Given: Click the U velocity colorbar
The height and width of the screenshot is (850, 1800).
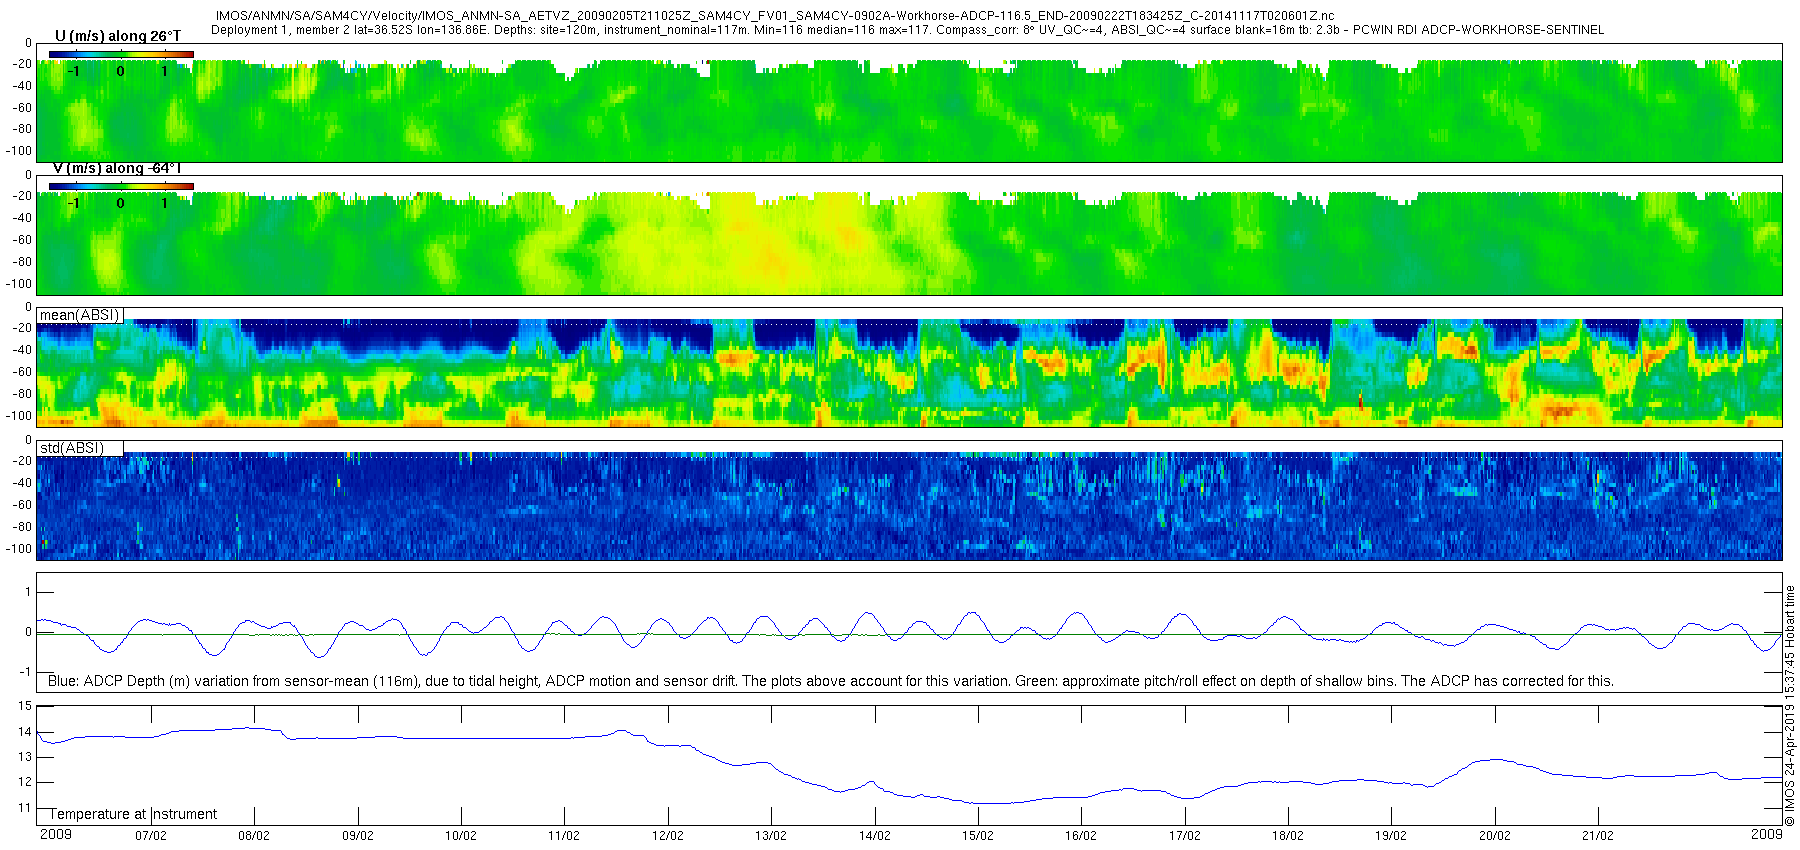Looking at the screenshot, I should pyautogui.click(x=121, y=54).
